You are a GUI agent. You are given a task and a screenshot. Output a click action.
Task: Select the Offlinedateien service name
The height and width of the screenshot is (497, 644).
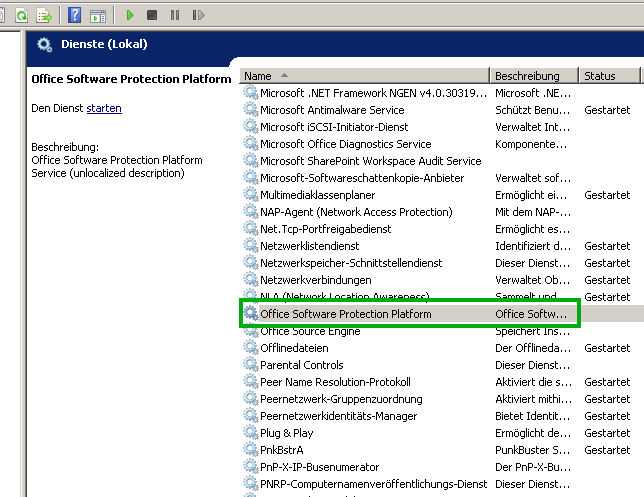point(294,348)
